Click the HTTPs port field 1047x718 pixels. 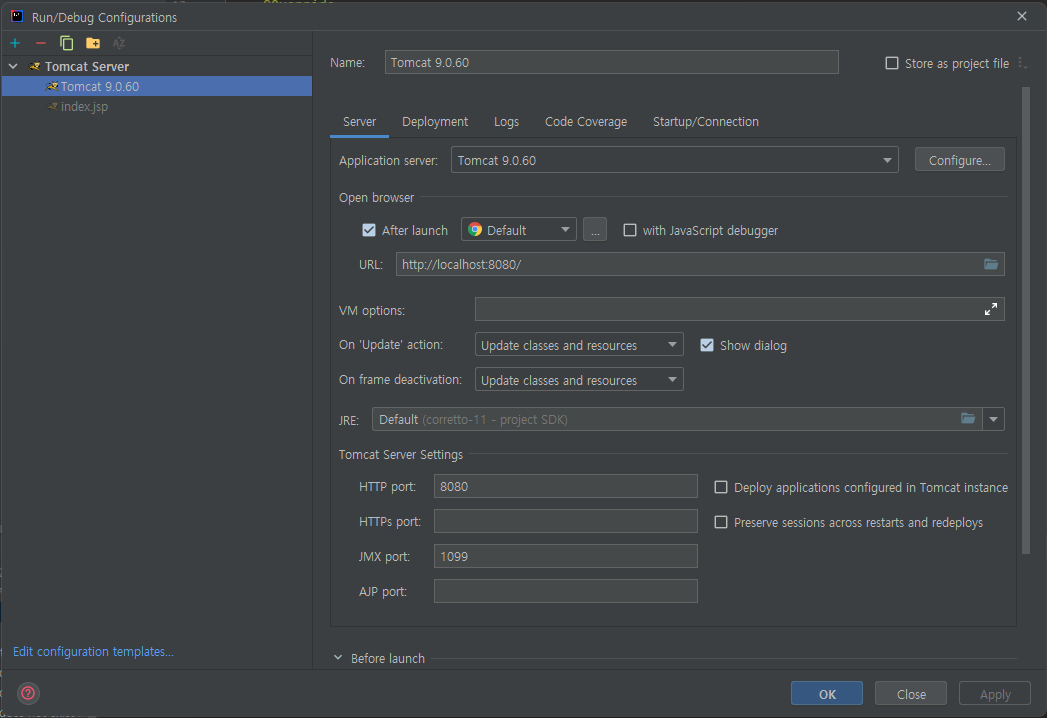pos(566,521)
